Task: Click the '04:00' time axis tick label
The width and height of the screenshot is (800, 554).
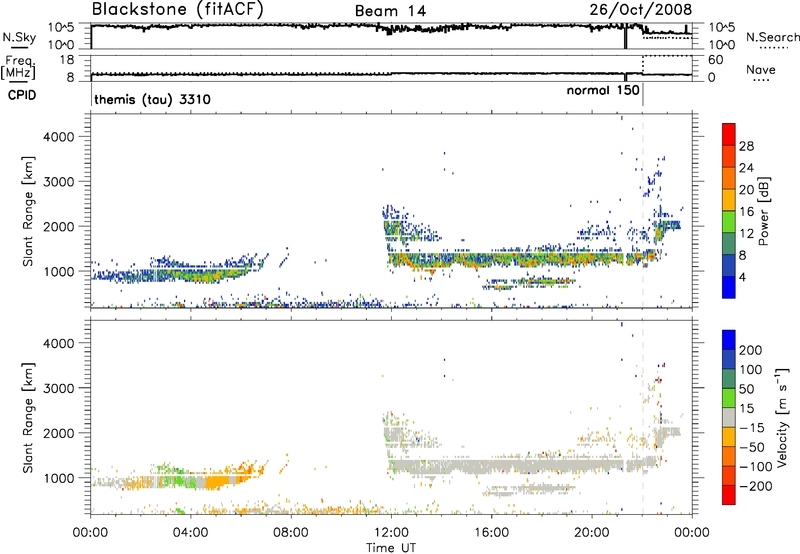Action: (191, 533)
